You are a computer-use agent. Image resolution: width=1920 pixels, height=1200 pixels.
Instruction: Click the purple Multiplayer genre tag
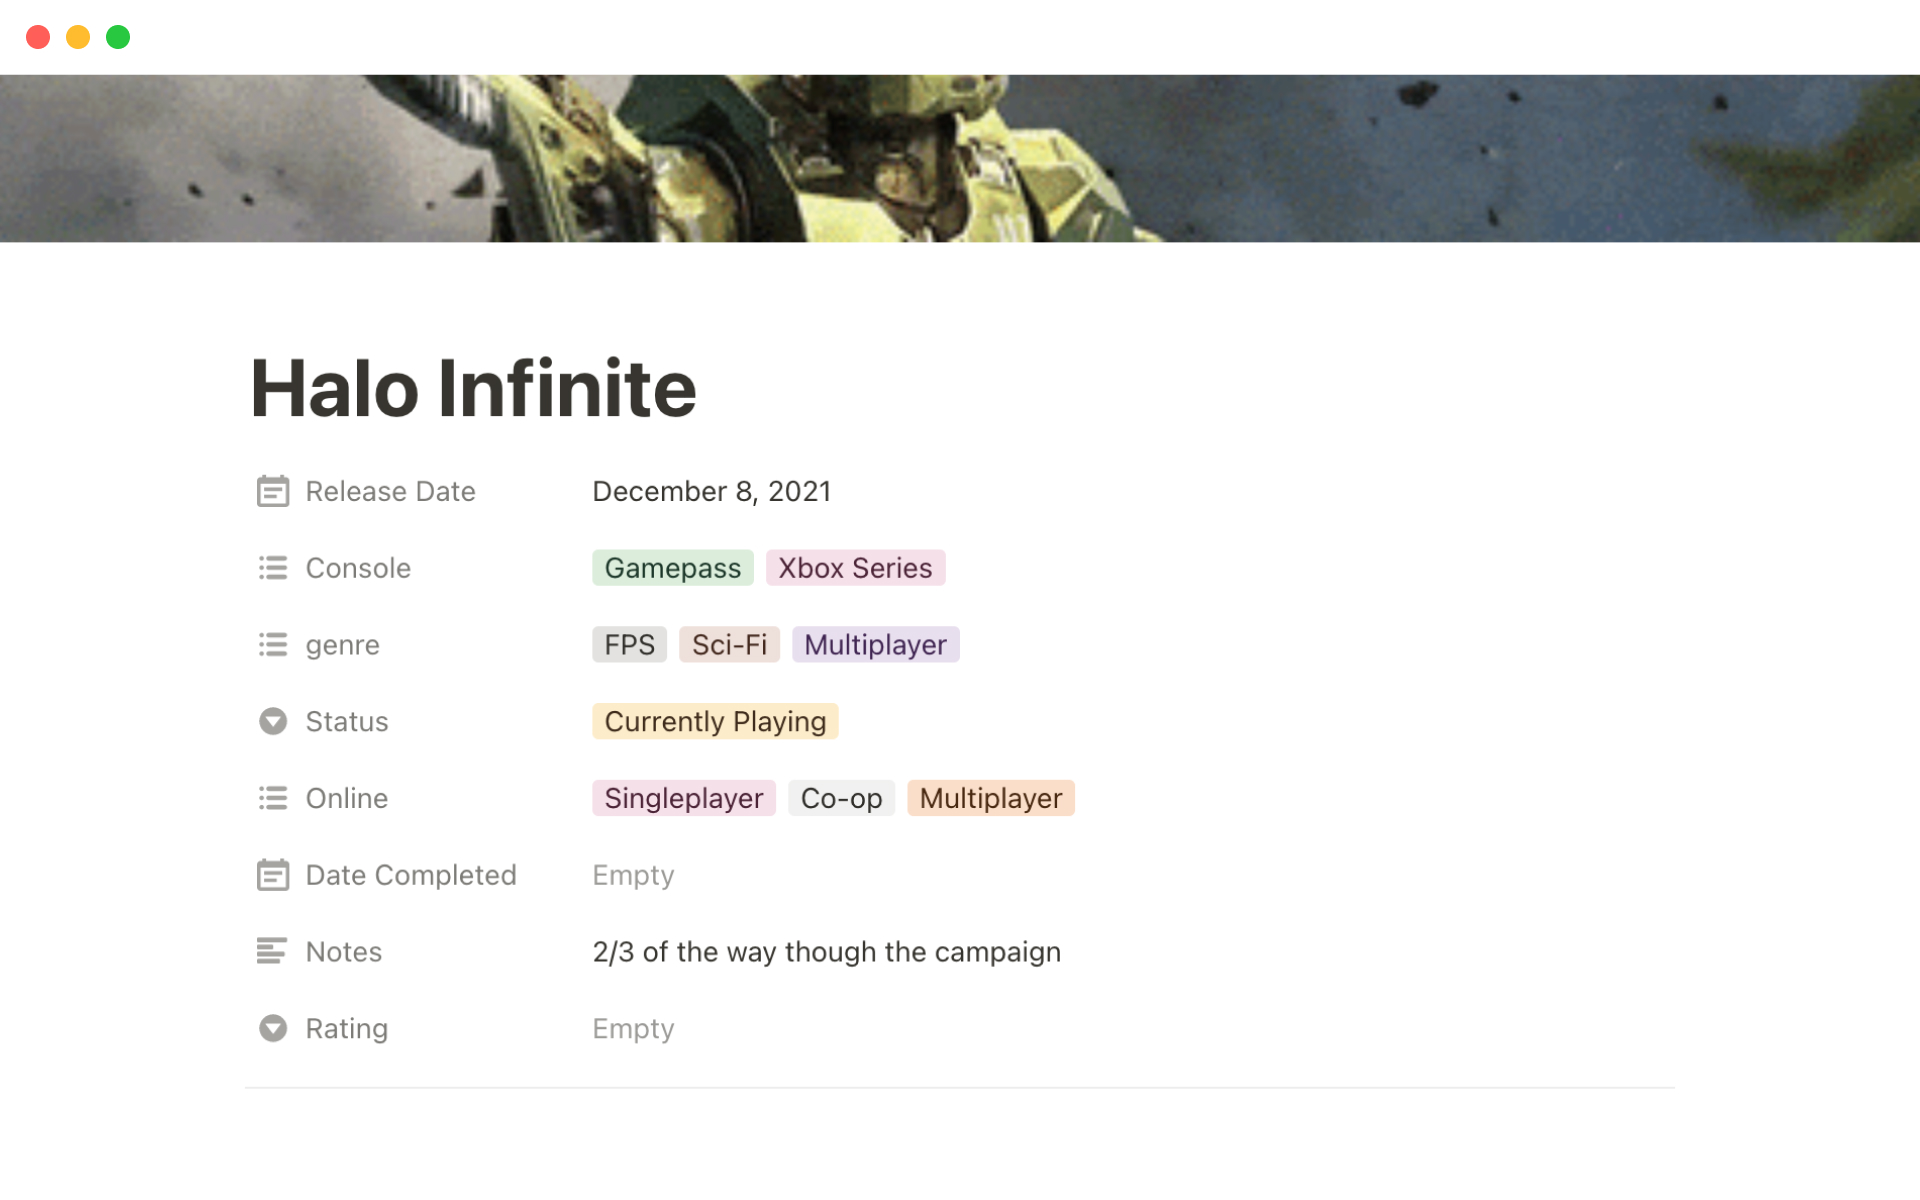tap(875, 645)
